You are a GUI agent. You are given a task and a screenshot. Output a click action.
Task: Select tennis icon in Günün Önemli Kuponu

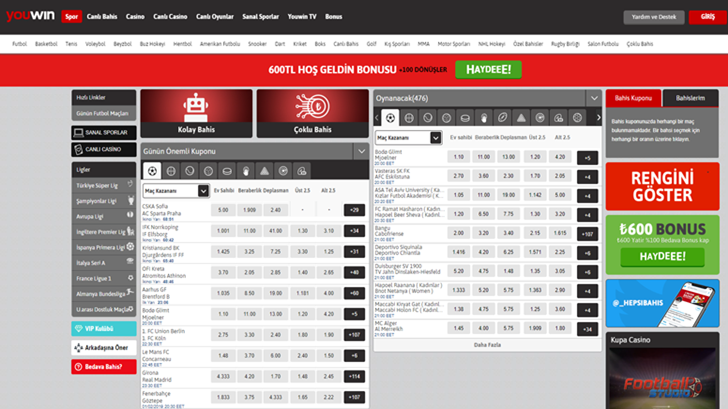189,171
